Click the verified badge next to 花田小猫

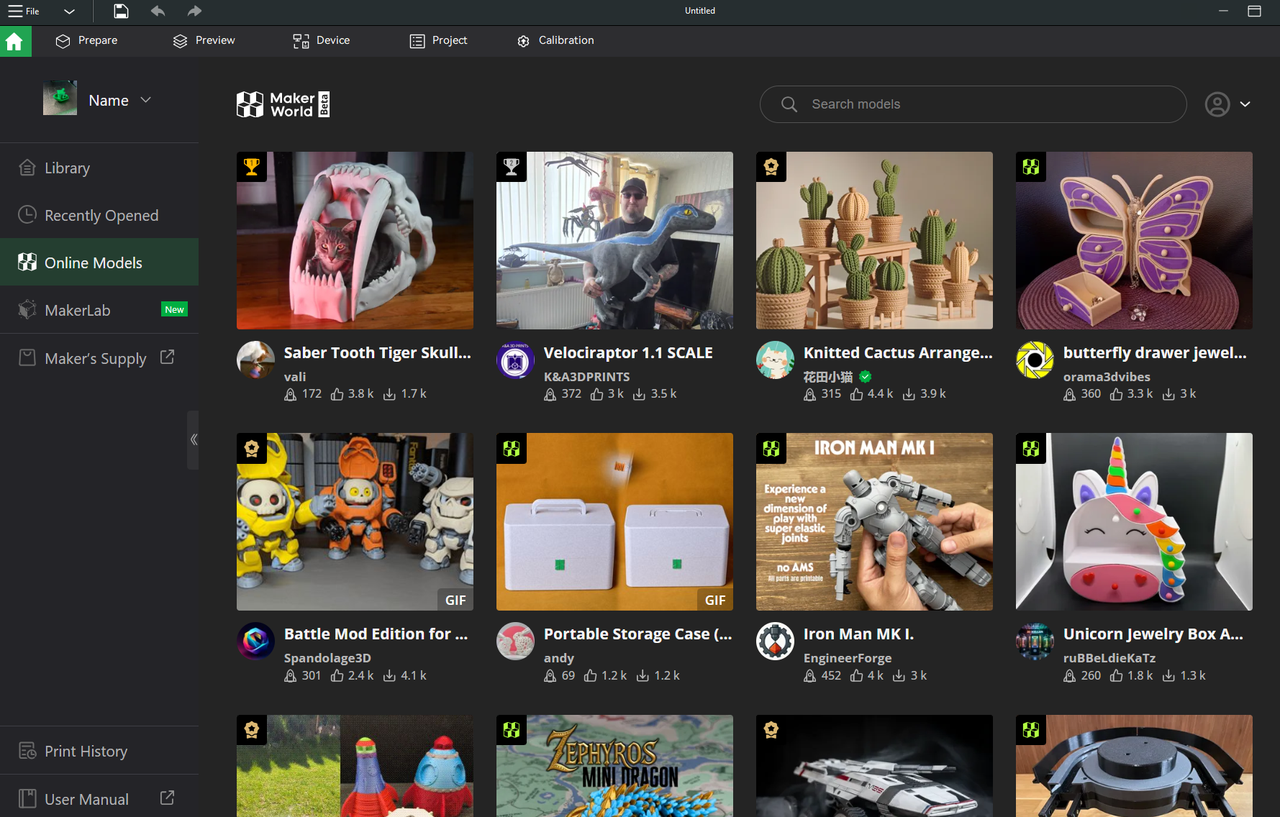tap(865, 377)
